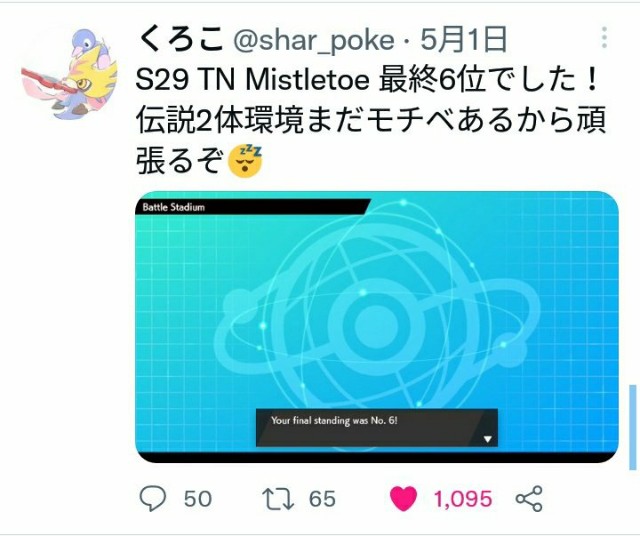Open the three-dot more options menu

pos(604,38)
